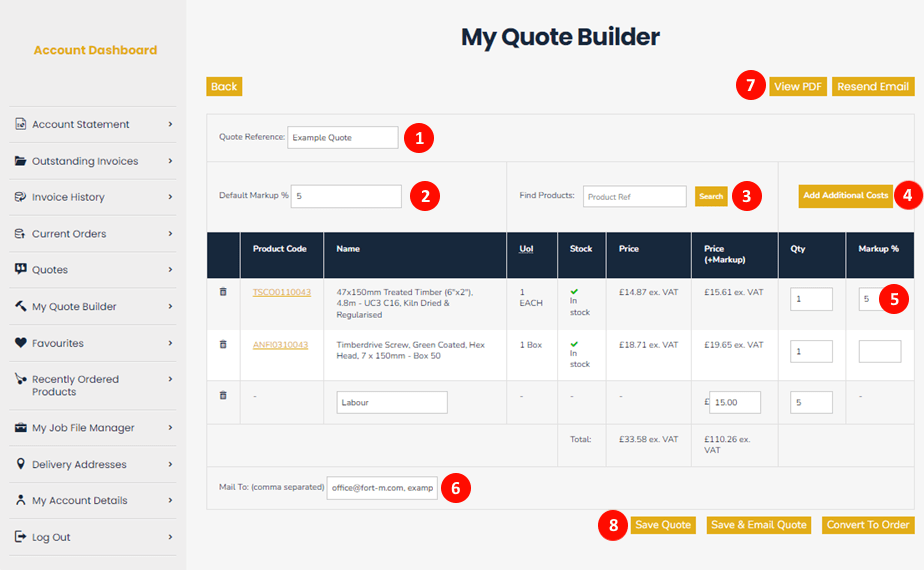This screenshot has width=924, height=570.
Task: Delete the Labour row with trash icon
Action: pos(223,396)
